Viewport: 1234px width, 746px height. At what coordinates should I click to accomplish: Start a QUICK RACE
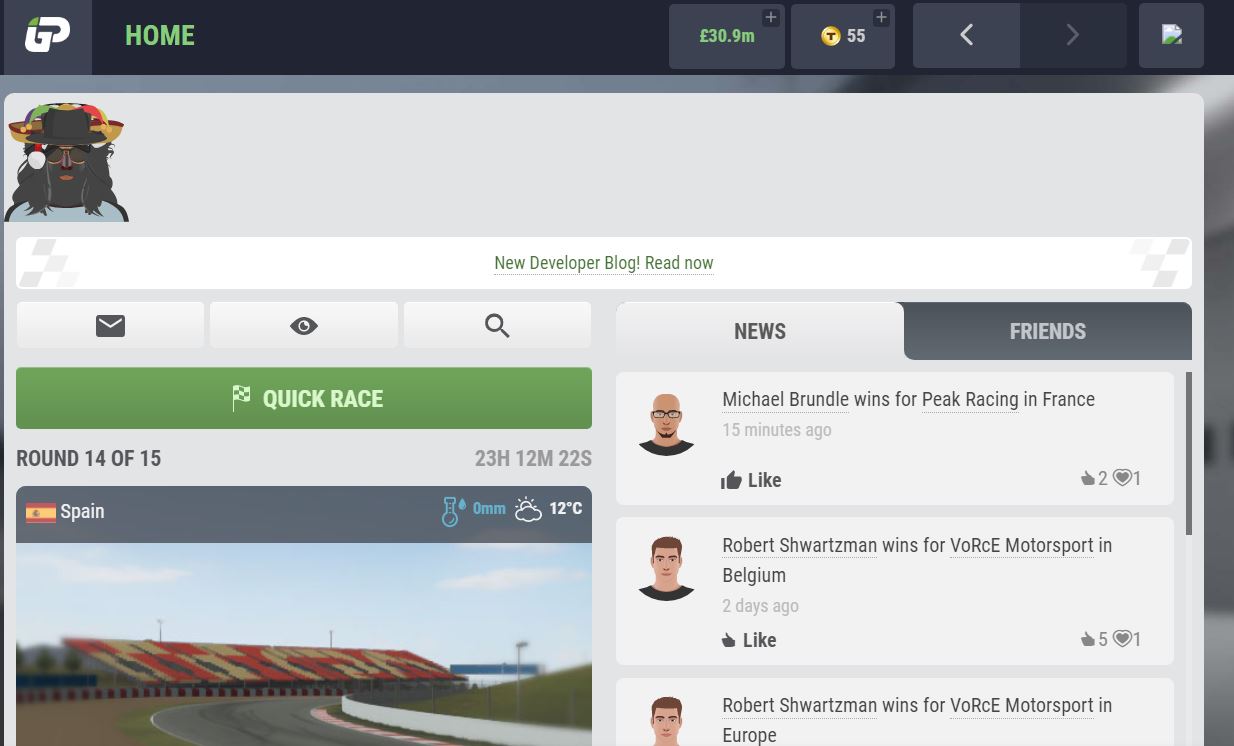(304, 398)
